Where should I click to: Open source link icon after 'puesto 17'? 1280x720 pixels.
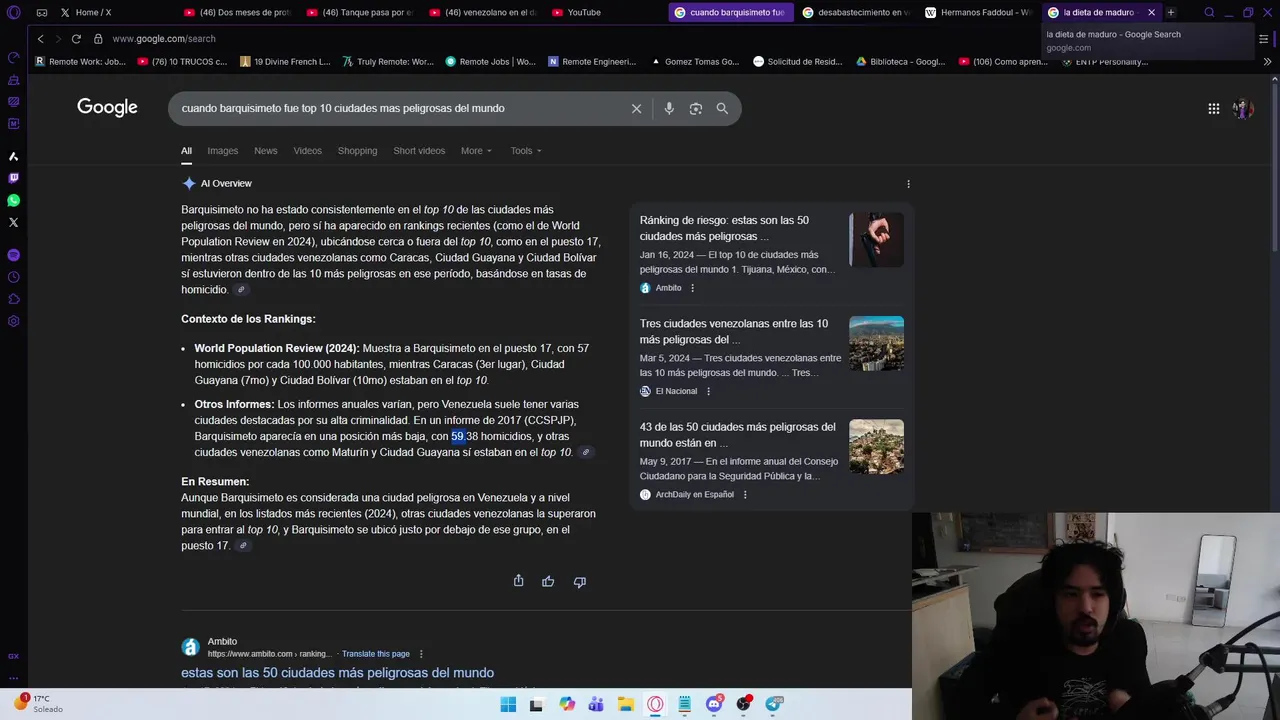point(243,546)
